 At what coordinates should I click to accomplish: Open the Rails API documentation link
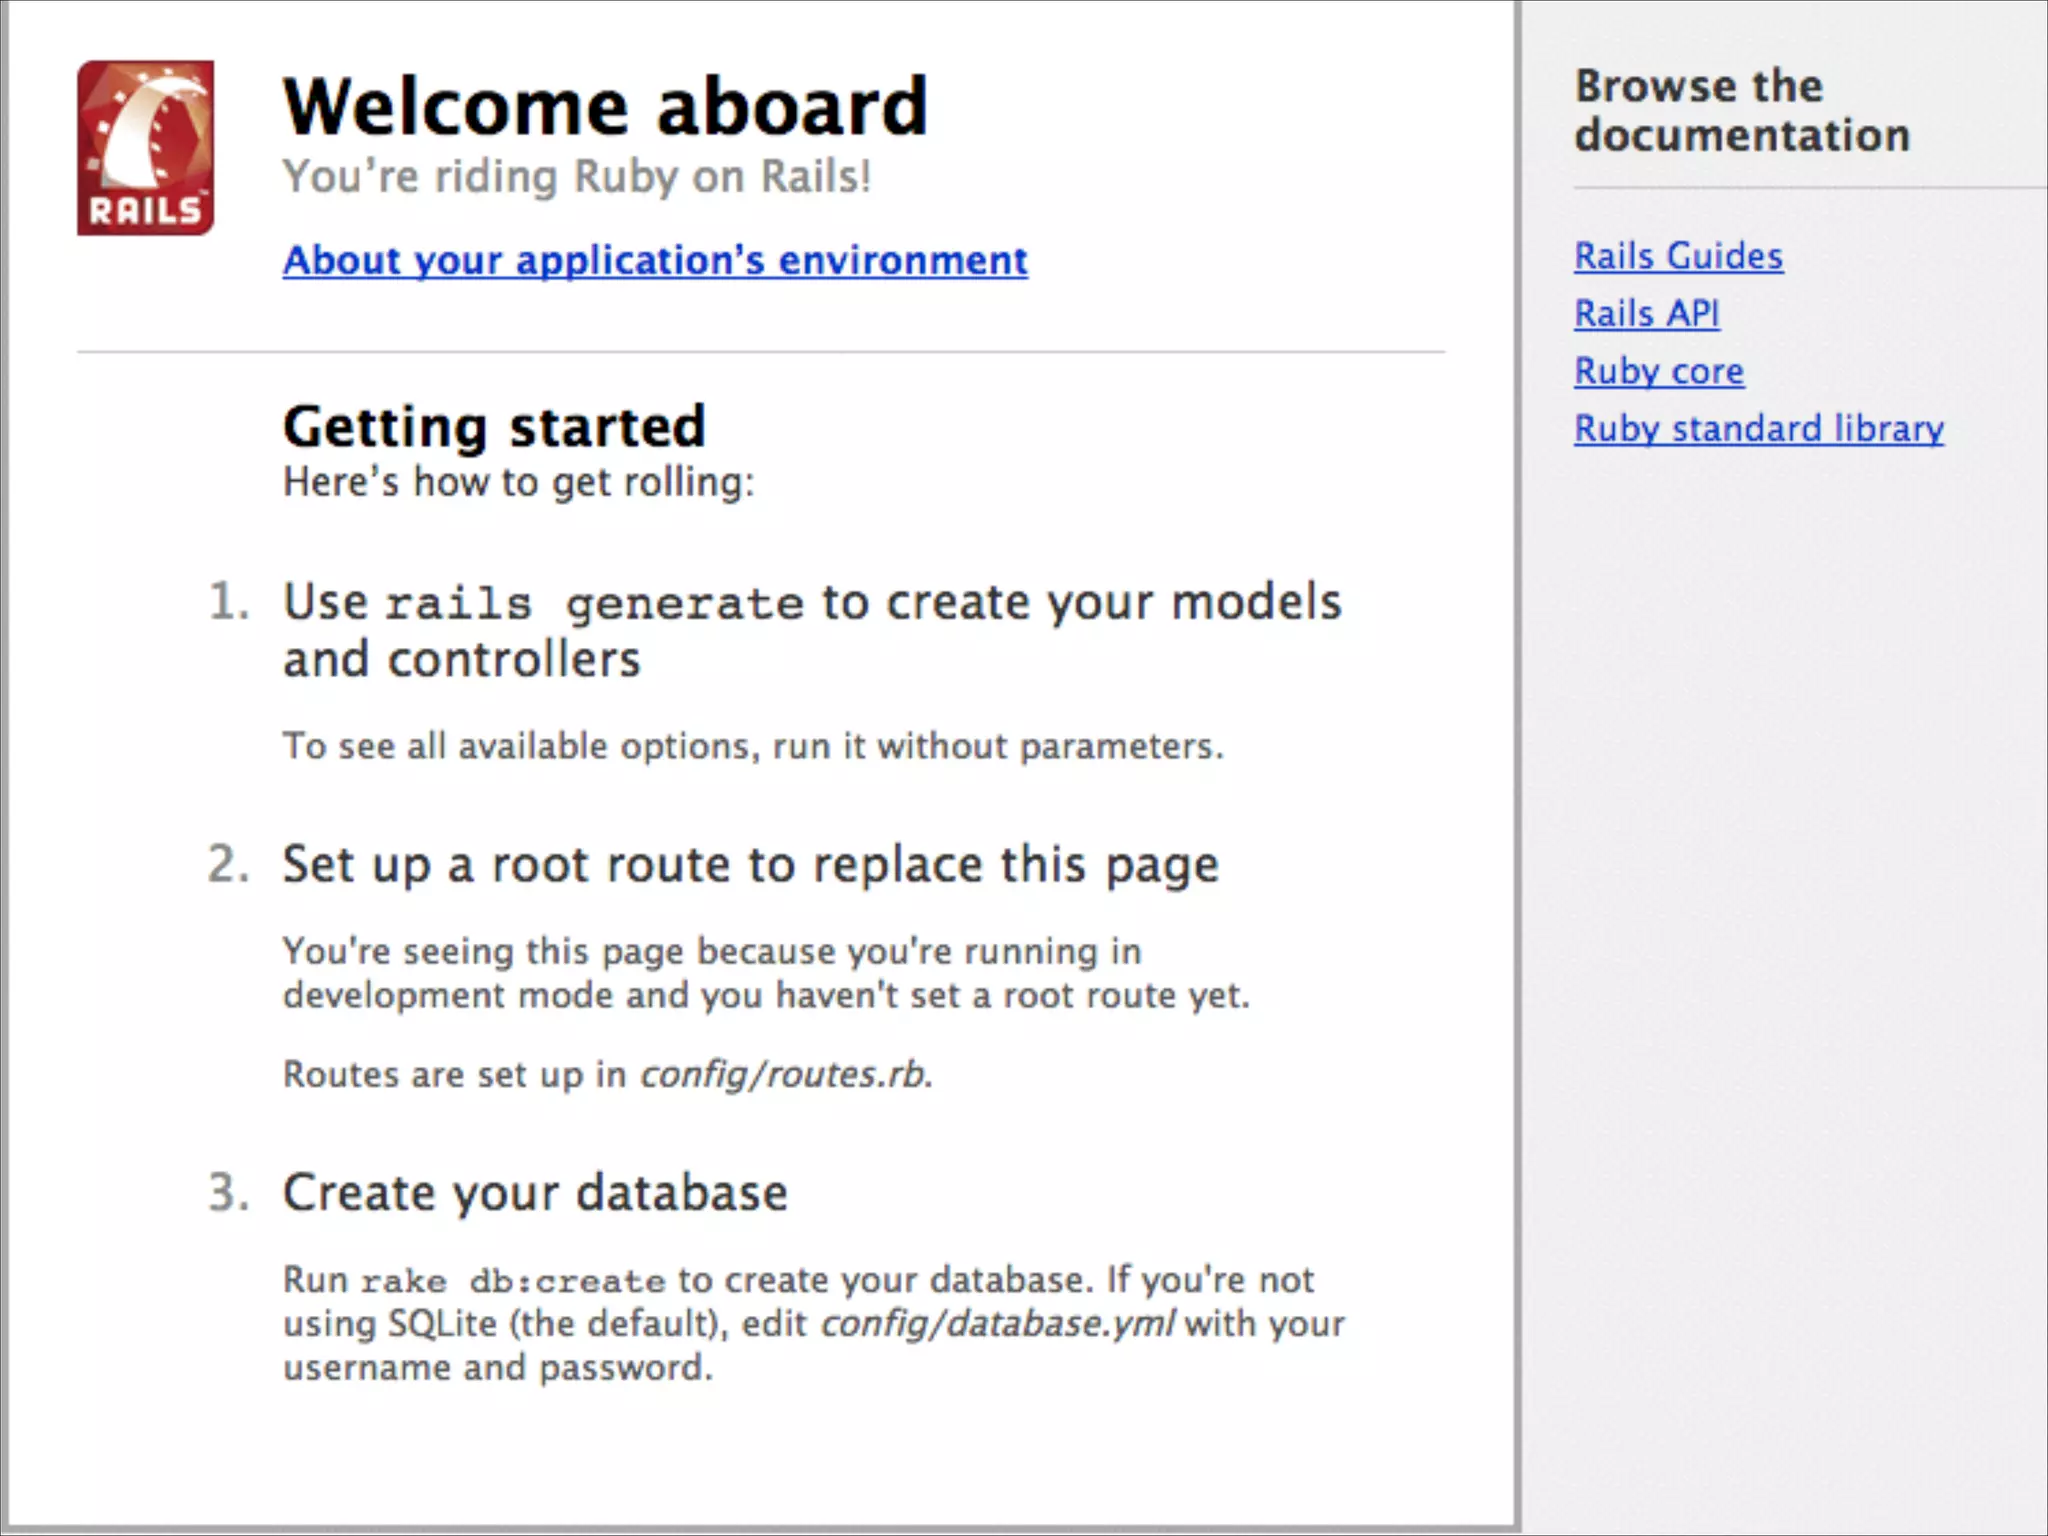(x=1646, y=314)
